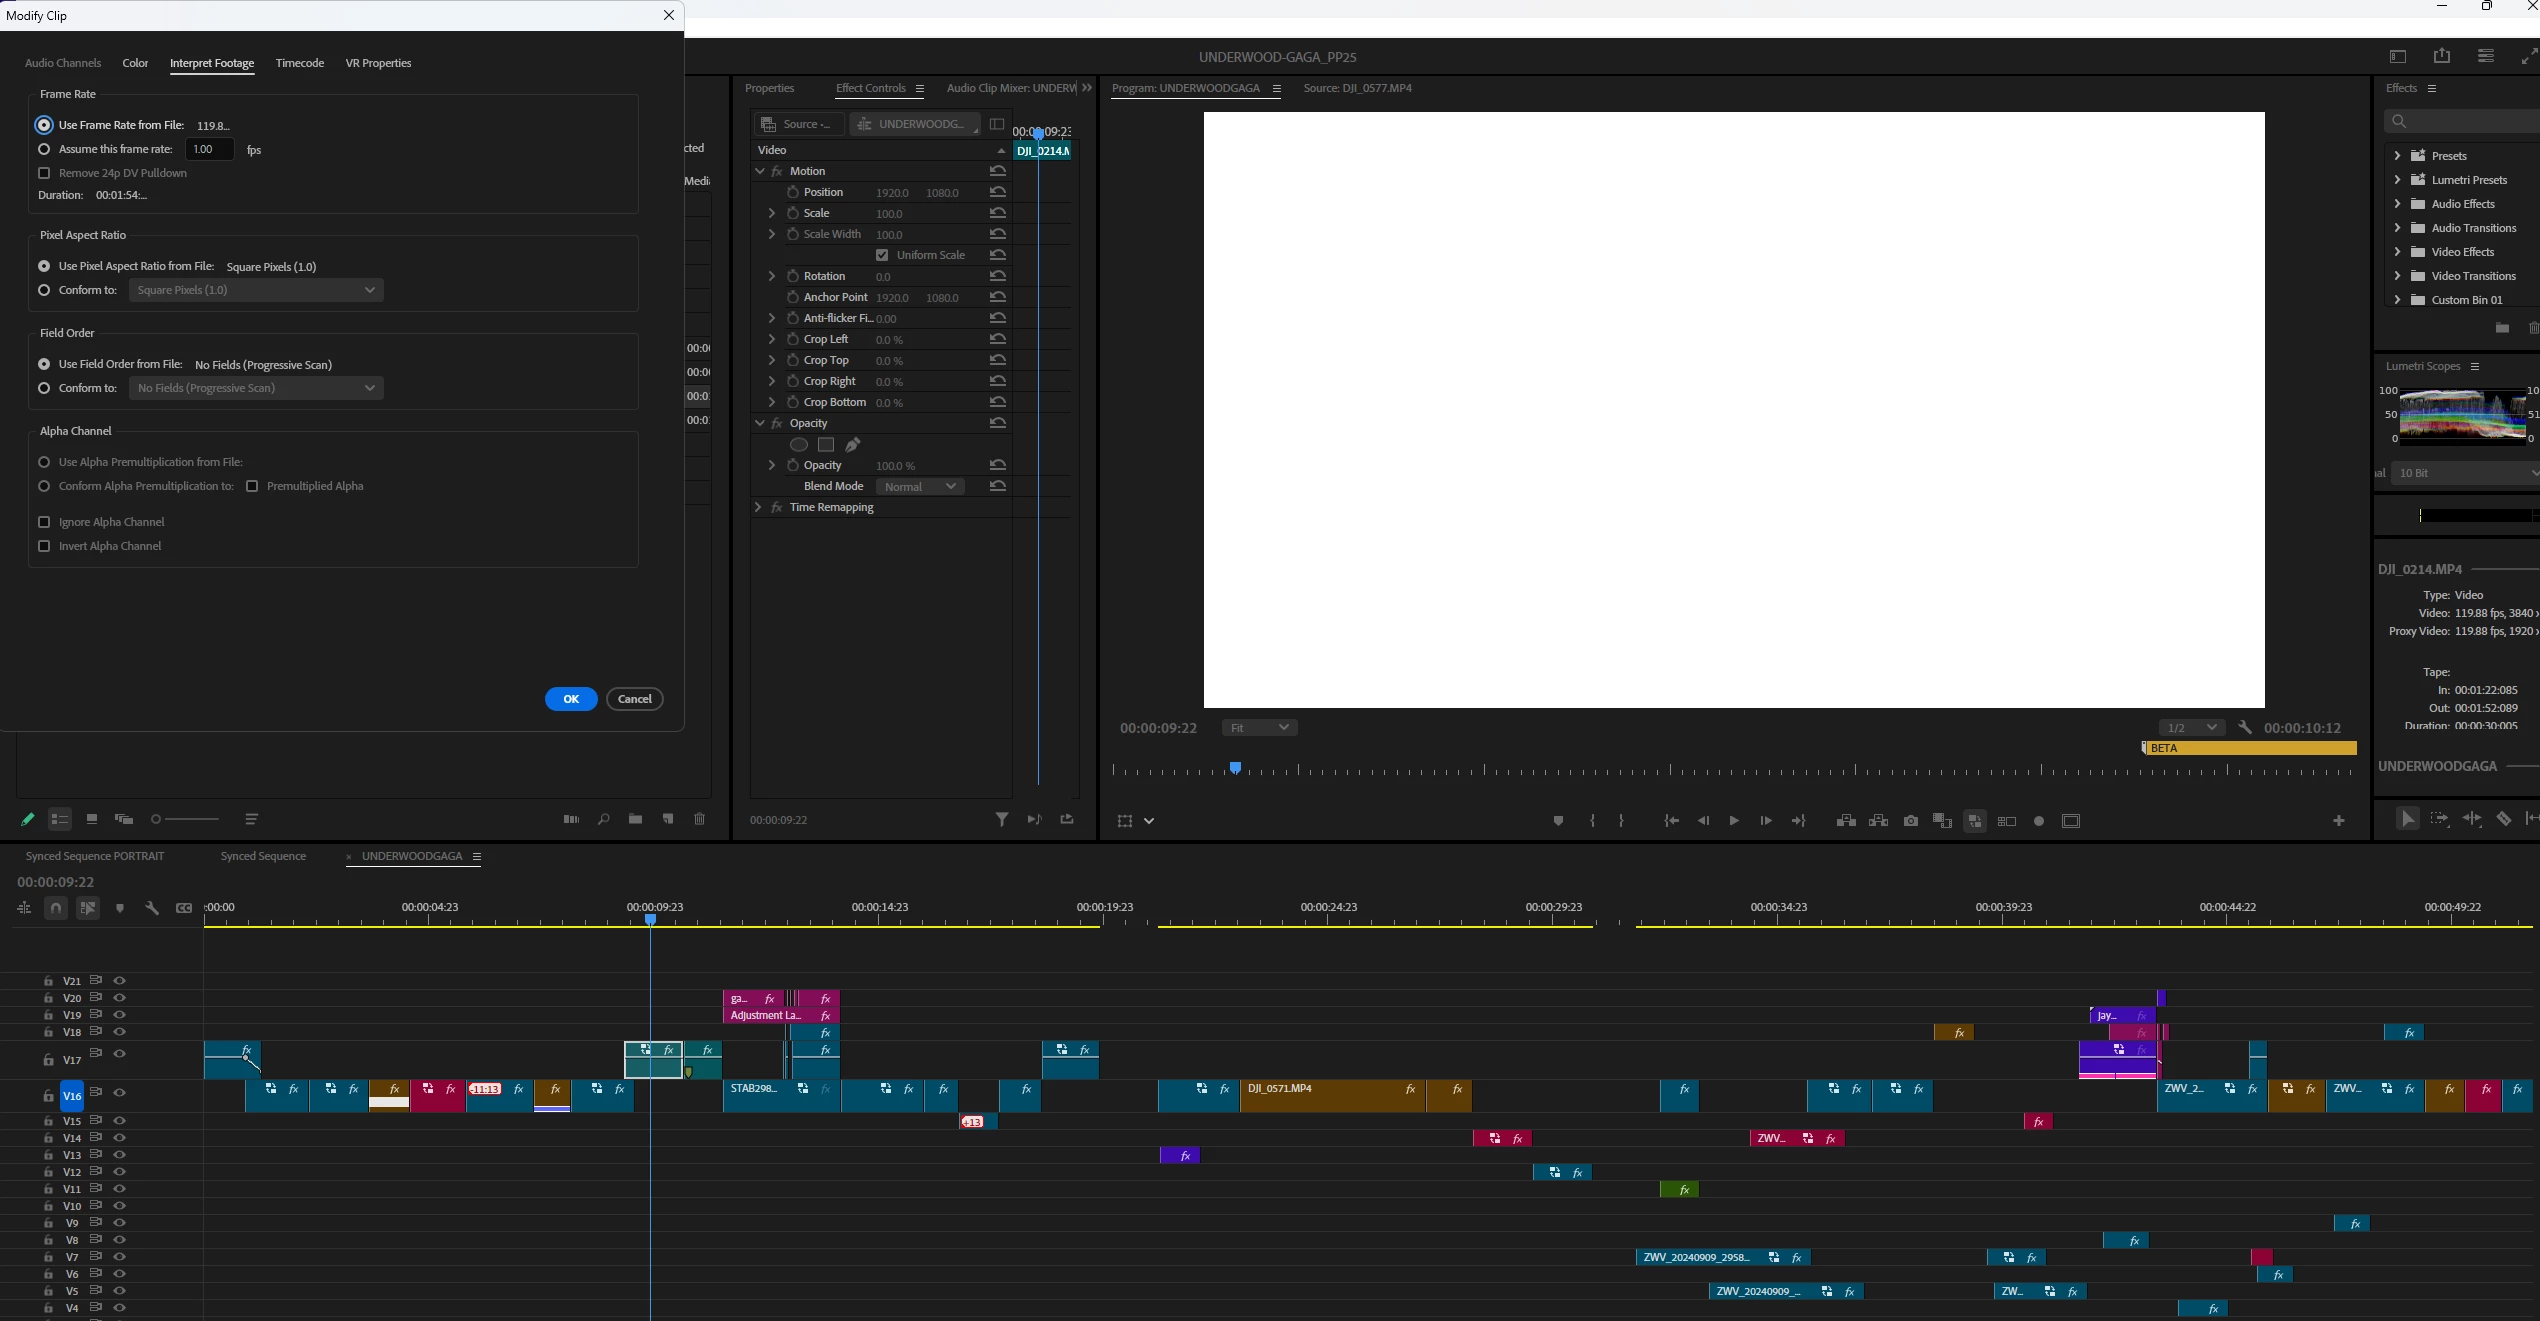Image resolution: width=2540 pixels, height=1321 pixels.
Task: Open the Synced Sequence timeline tab
Action: [263, 856]
